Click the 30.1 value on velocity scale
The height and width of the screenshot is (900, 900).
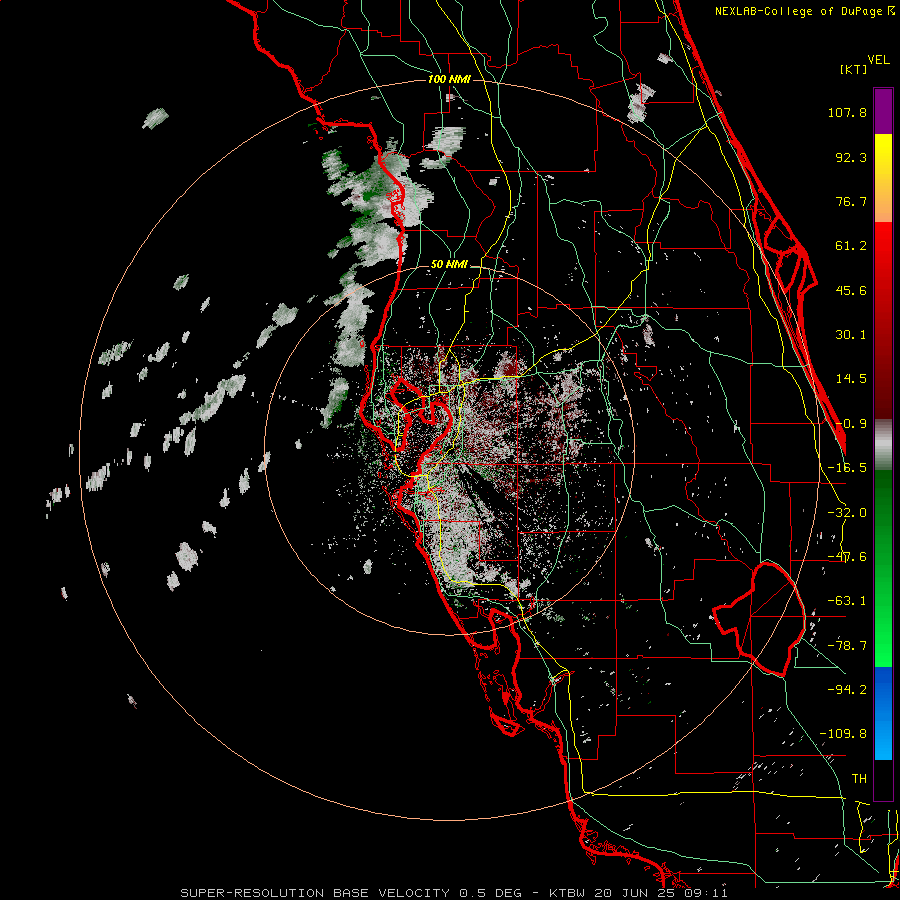point(851,335)
